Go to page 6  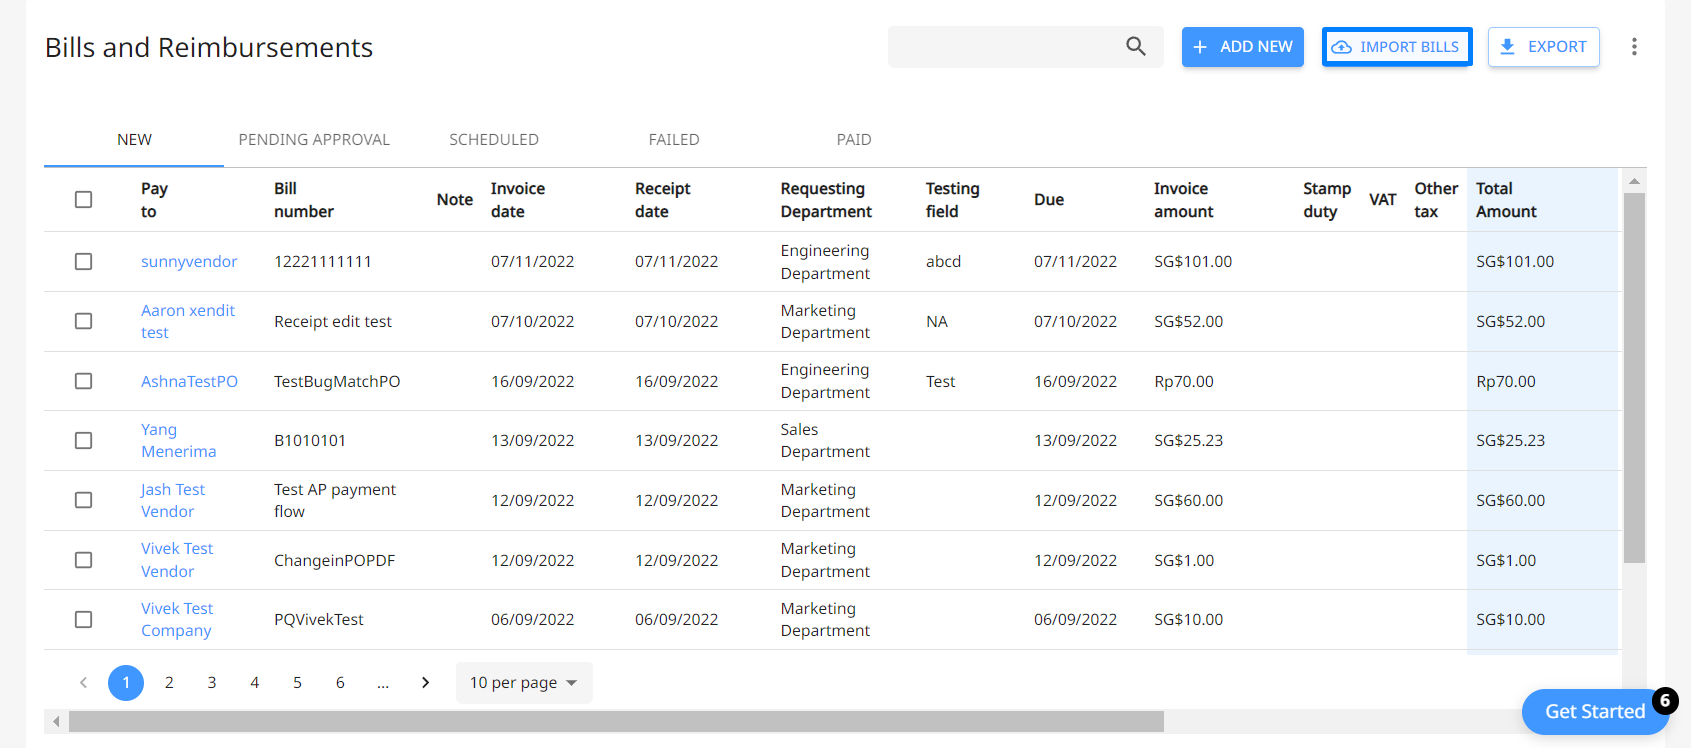pyautogui.click(x=340, y=683)
